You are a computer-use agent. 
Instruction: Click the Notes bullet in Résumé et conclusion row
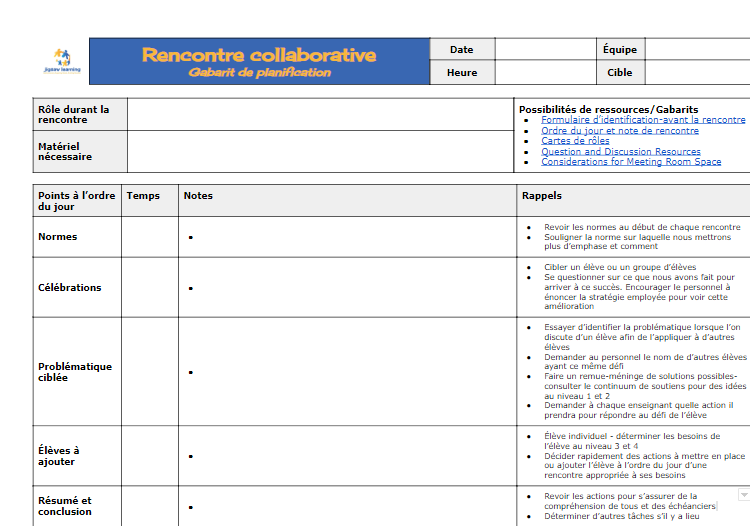191,506
